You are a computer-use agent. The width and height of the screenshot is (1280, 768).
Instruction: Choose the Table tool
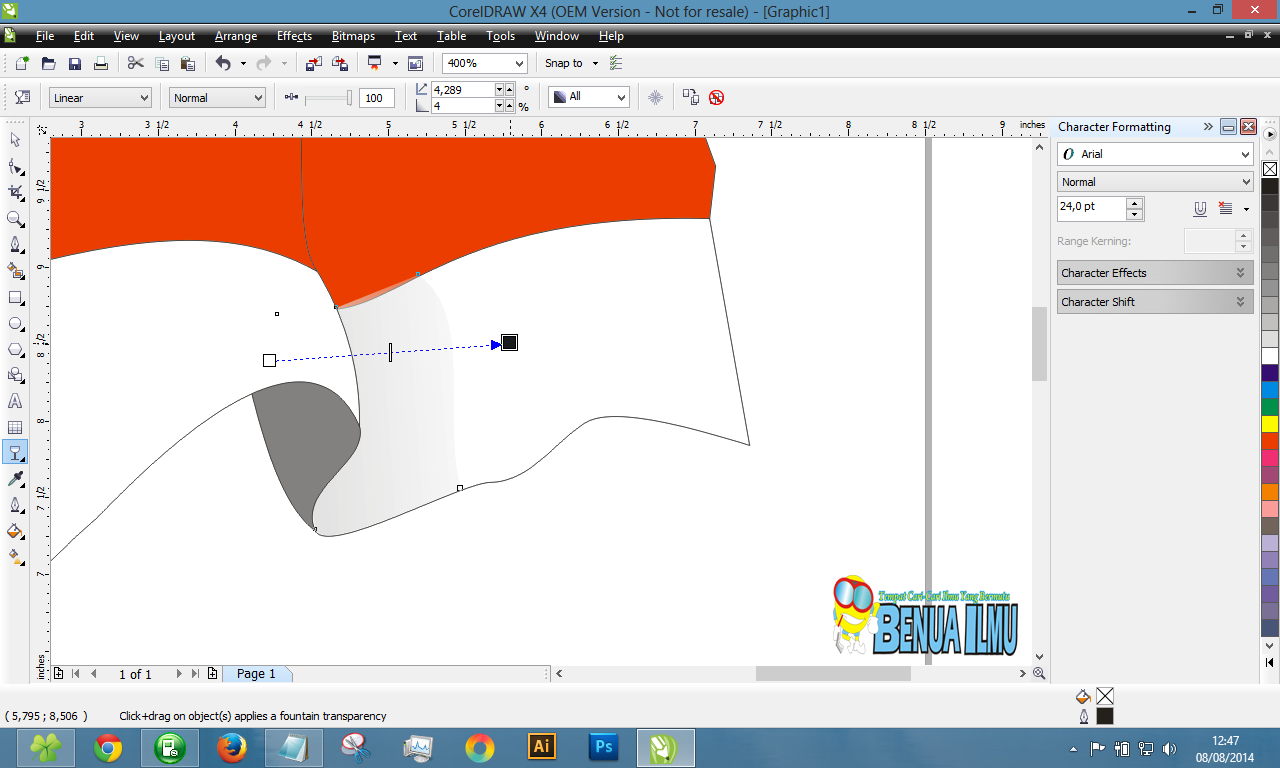15,428
